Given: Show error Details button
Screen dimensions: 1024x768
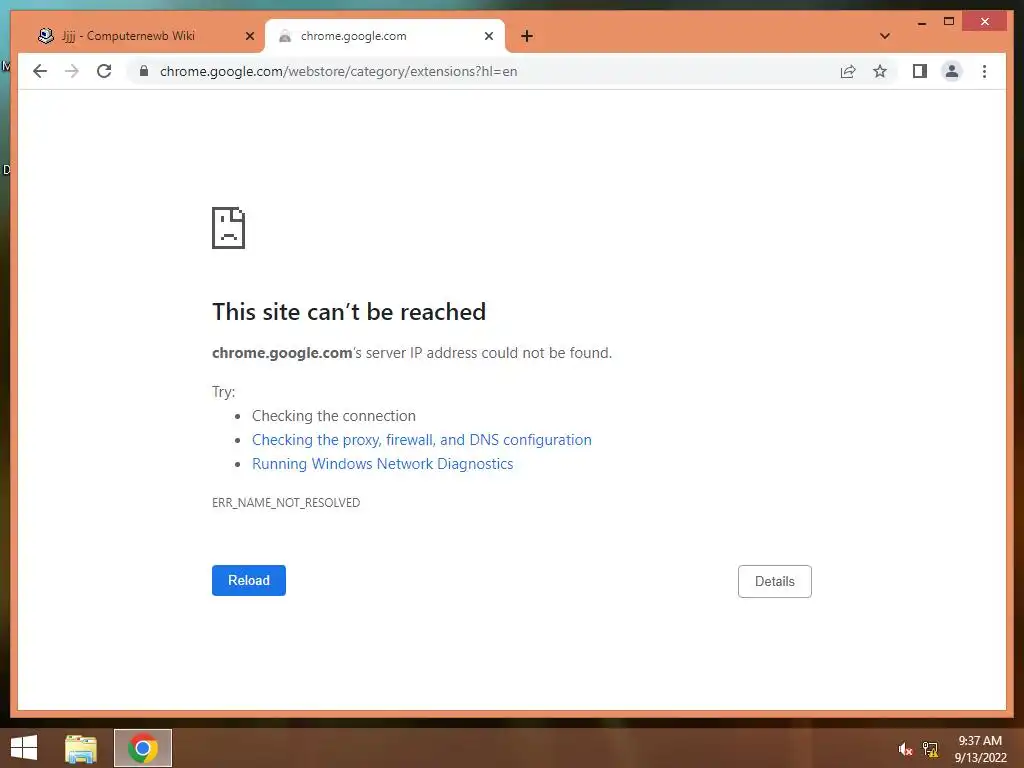Looking at the screenshot, I should tap(775, 581).
